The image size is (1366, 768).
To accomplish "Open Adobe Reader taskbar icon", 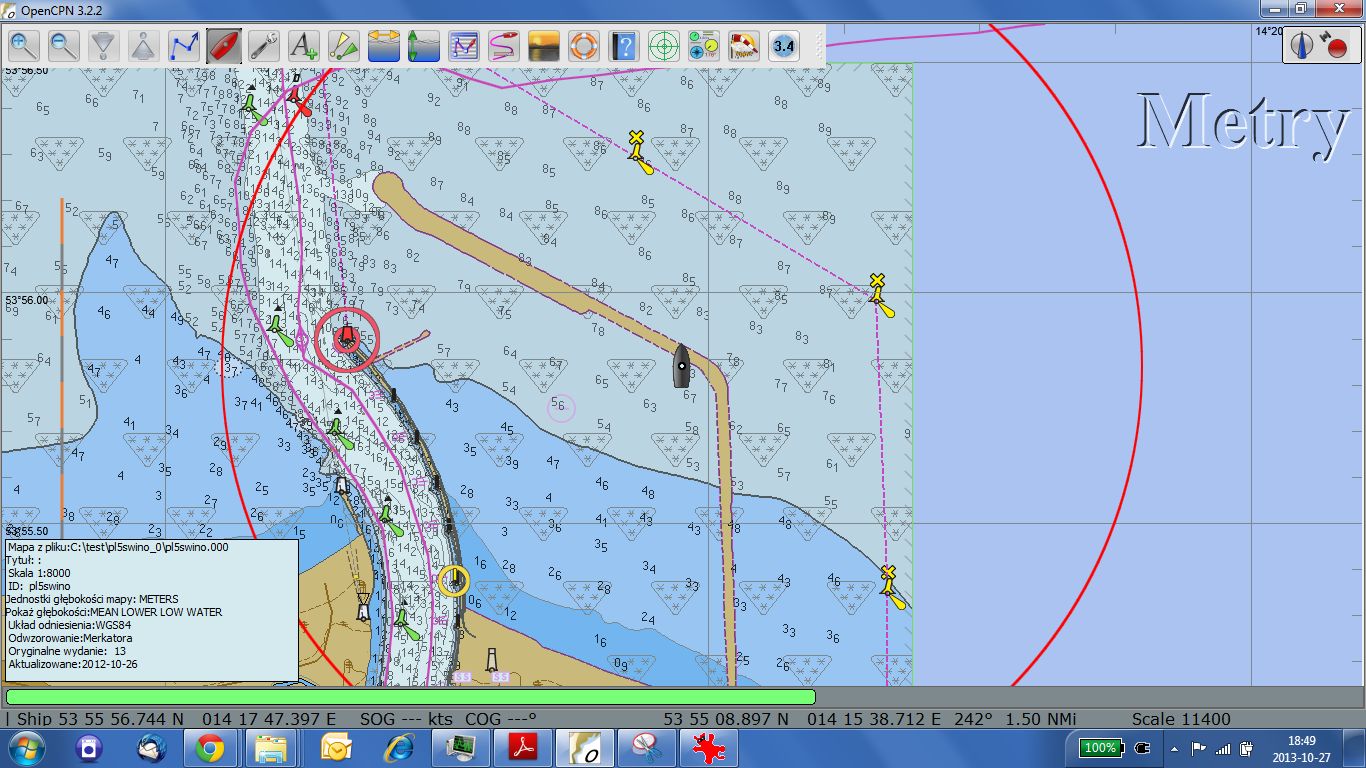I will tap(525, 747).
